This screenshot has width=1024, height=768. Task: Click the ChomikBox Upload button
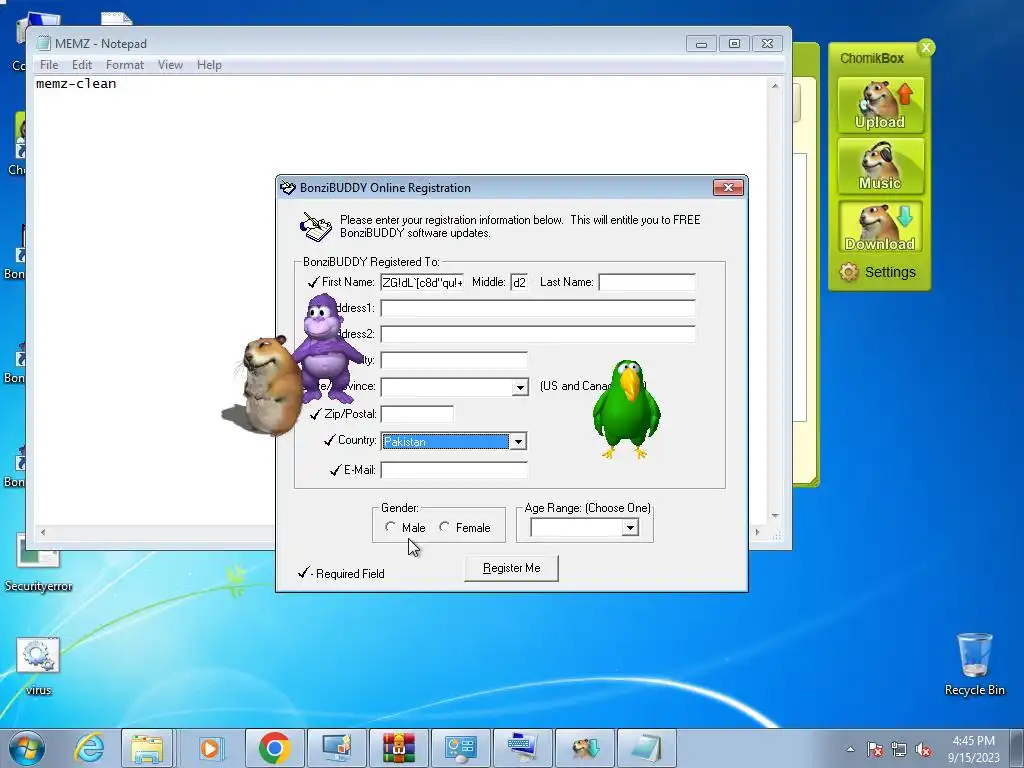coord(880,105)
